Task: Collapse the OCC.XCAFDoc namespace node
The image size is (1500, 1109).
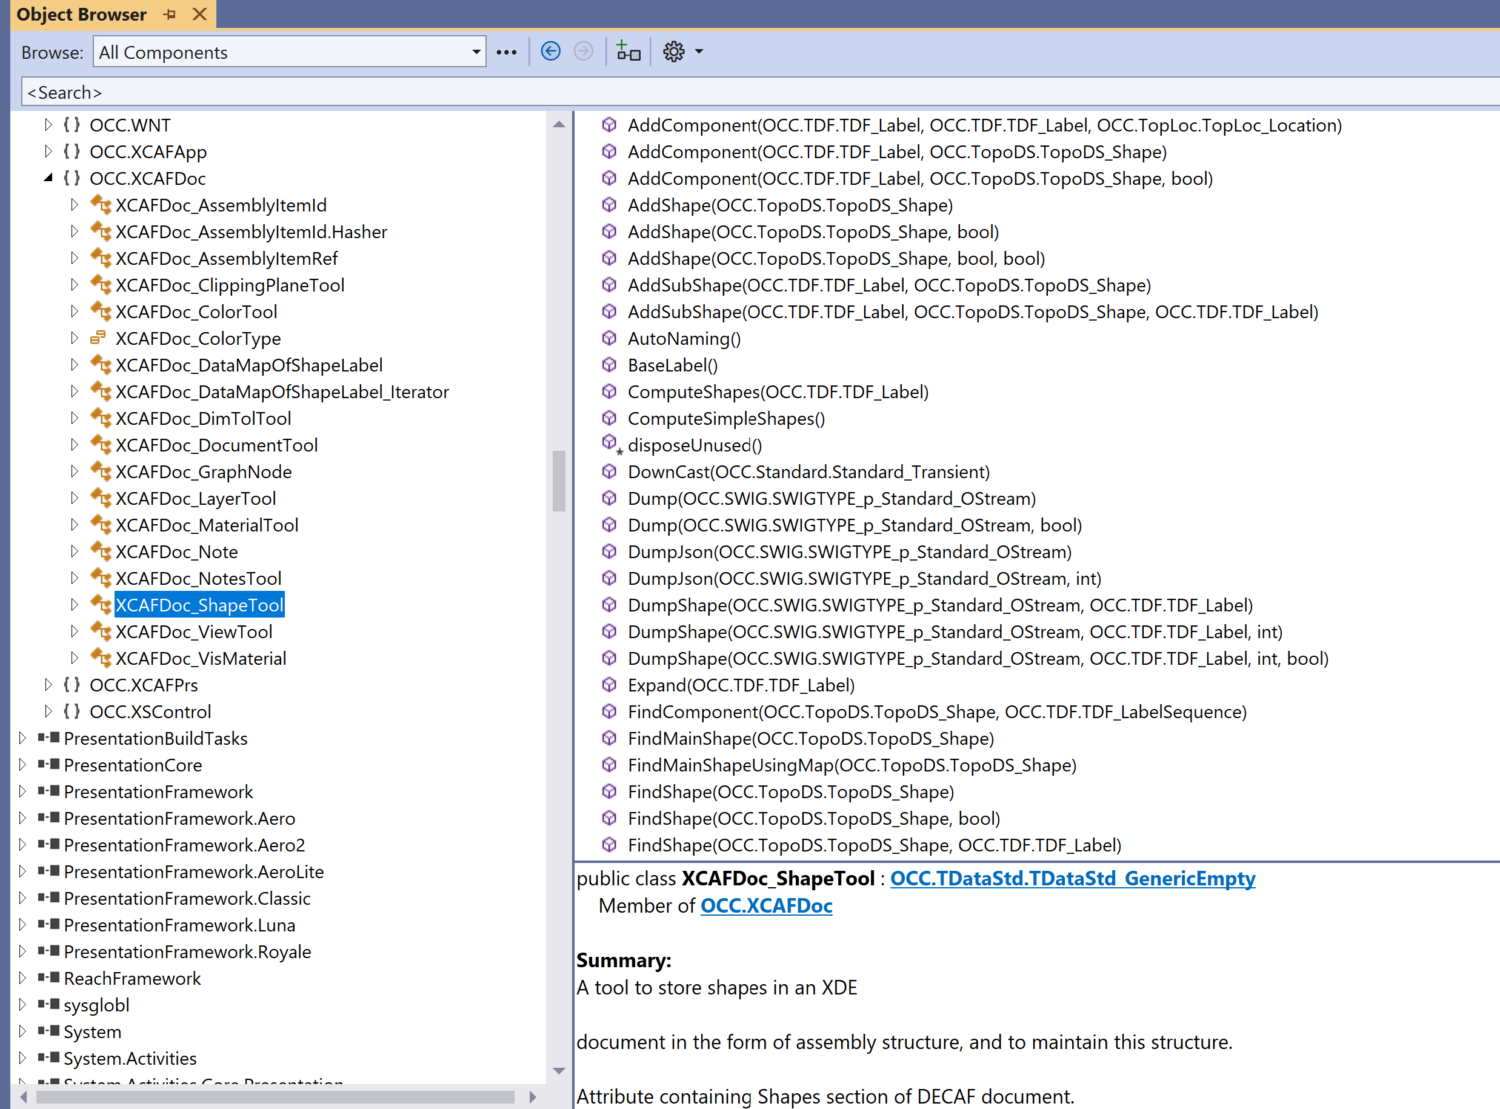Action: coord(47,177)
